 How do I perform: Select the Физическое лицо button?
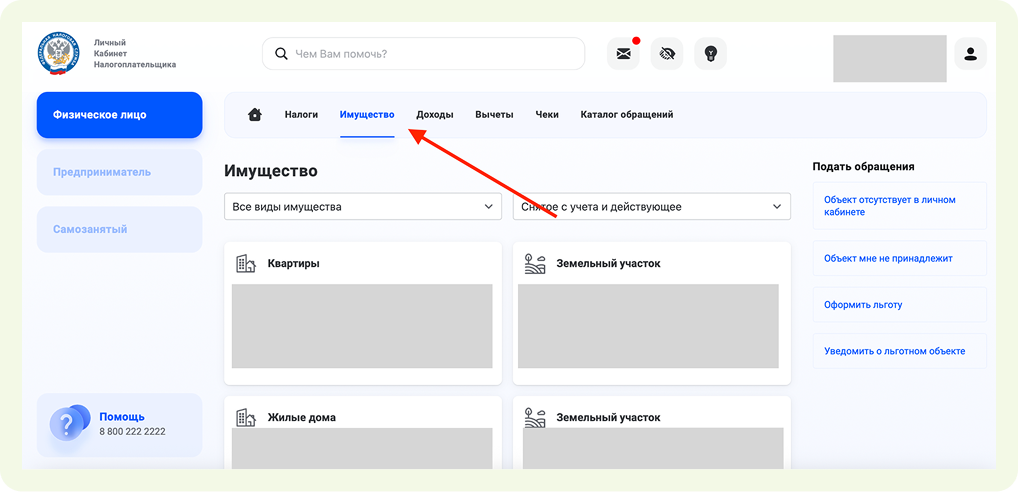click(x=119, y=115)
